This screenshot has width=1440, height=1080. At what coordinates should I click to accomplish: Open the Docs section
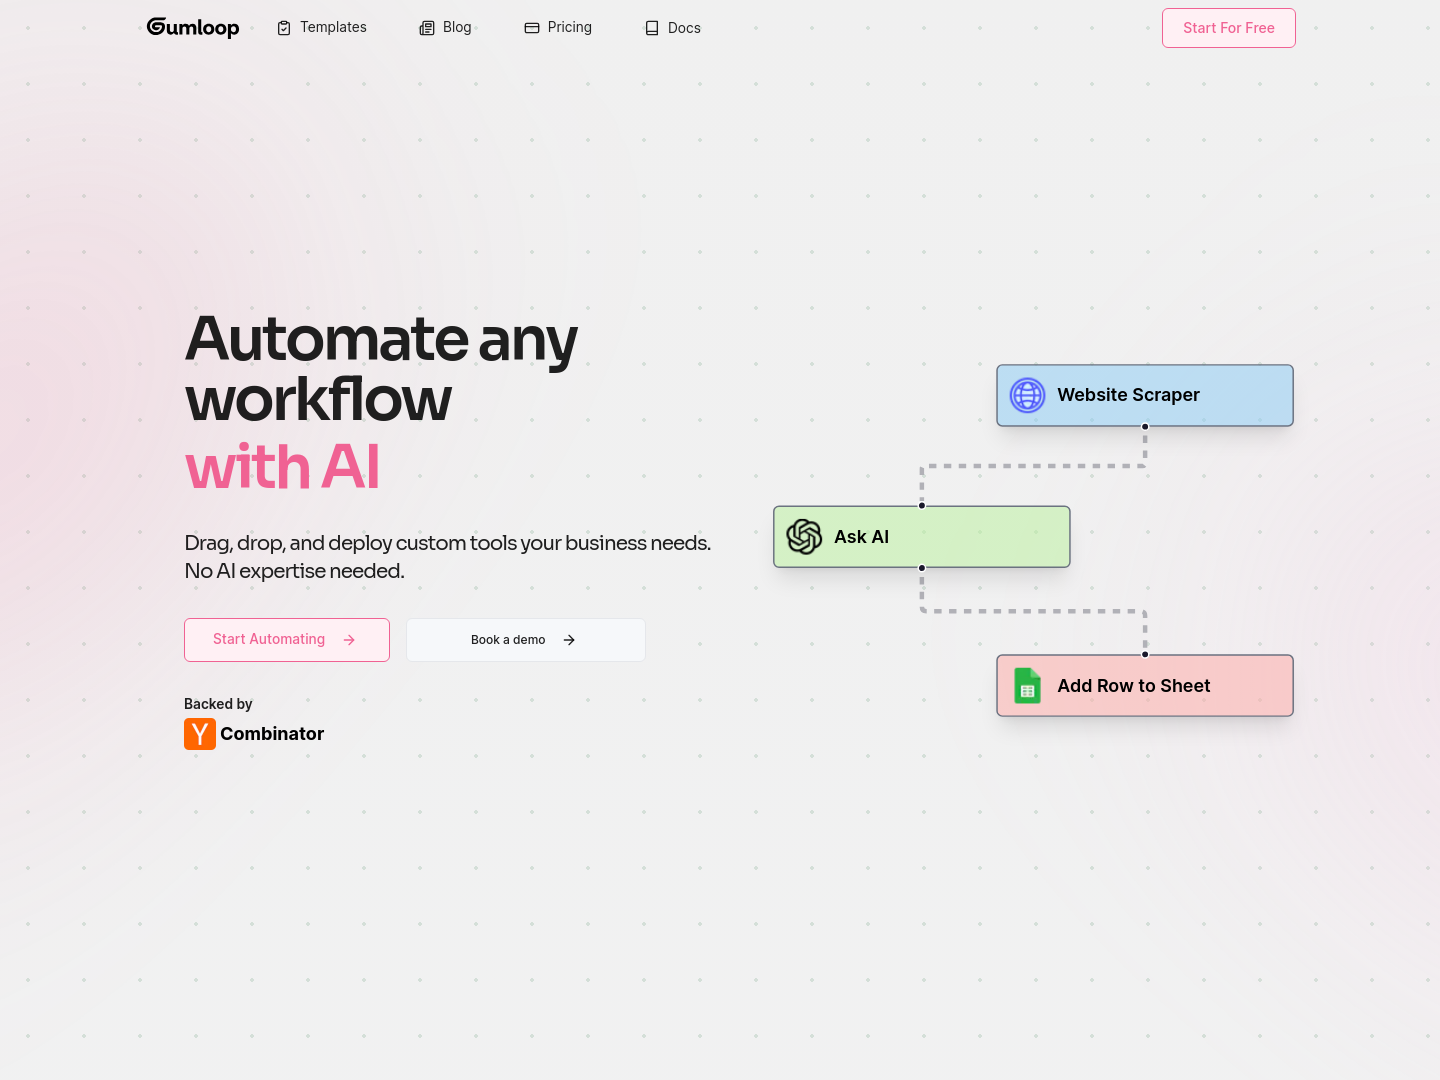pos(684,28)
